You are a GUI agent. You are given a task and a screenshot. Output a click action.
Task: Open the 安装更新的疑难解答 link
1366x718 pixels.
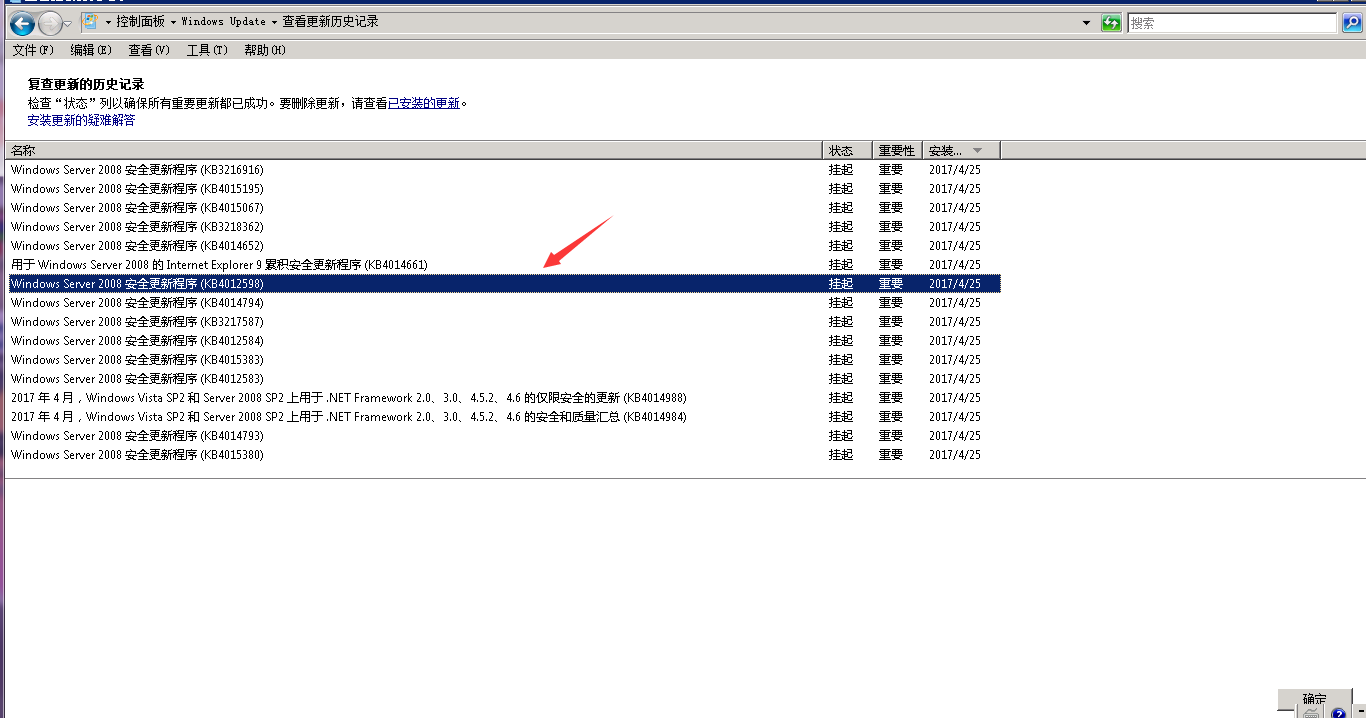pyautogui.click(x=81, y=120)
